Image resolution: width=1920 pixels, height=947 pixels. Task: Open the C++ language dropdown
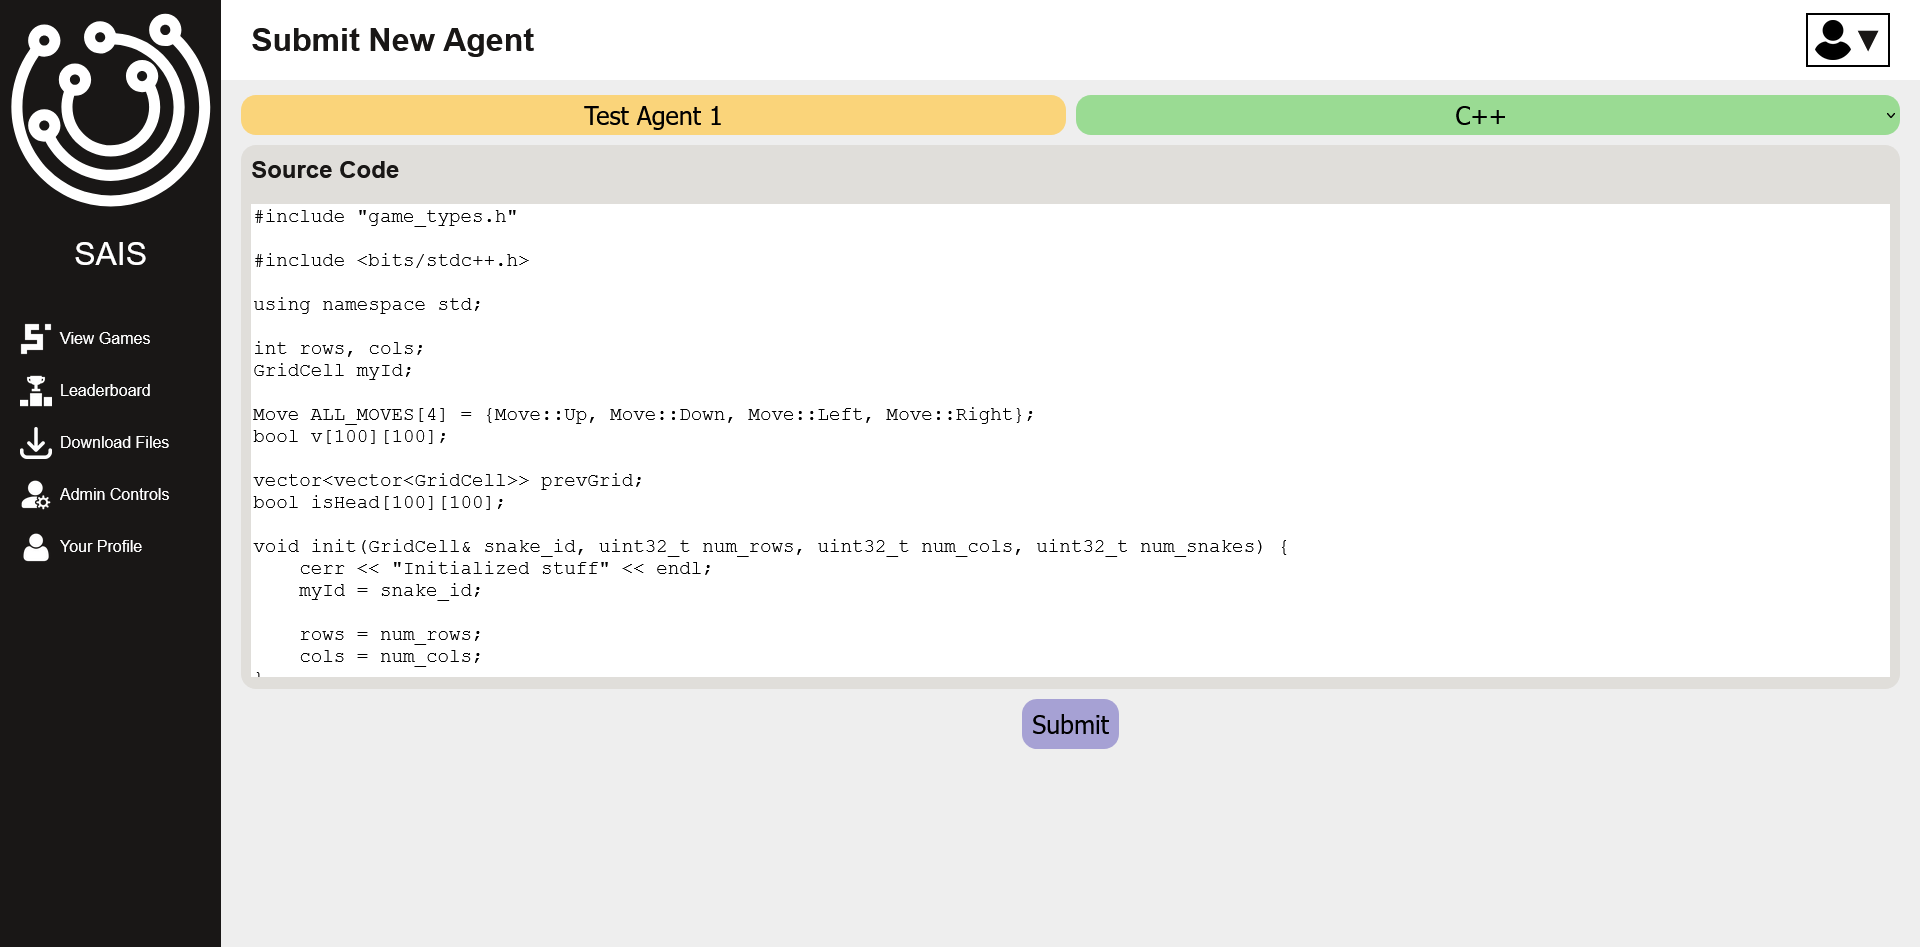[1487, 115]
